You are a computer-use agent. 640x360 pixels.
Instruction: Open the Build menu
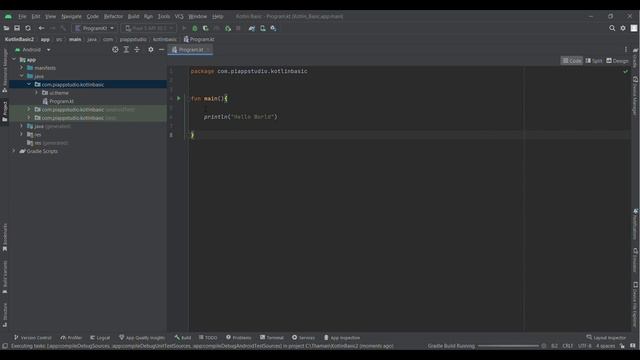[x=133, y=16]
